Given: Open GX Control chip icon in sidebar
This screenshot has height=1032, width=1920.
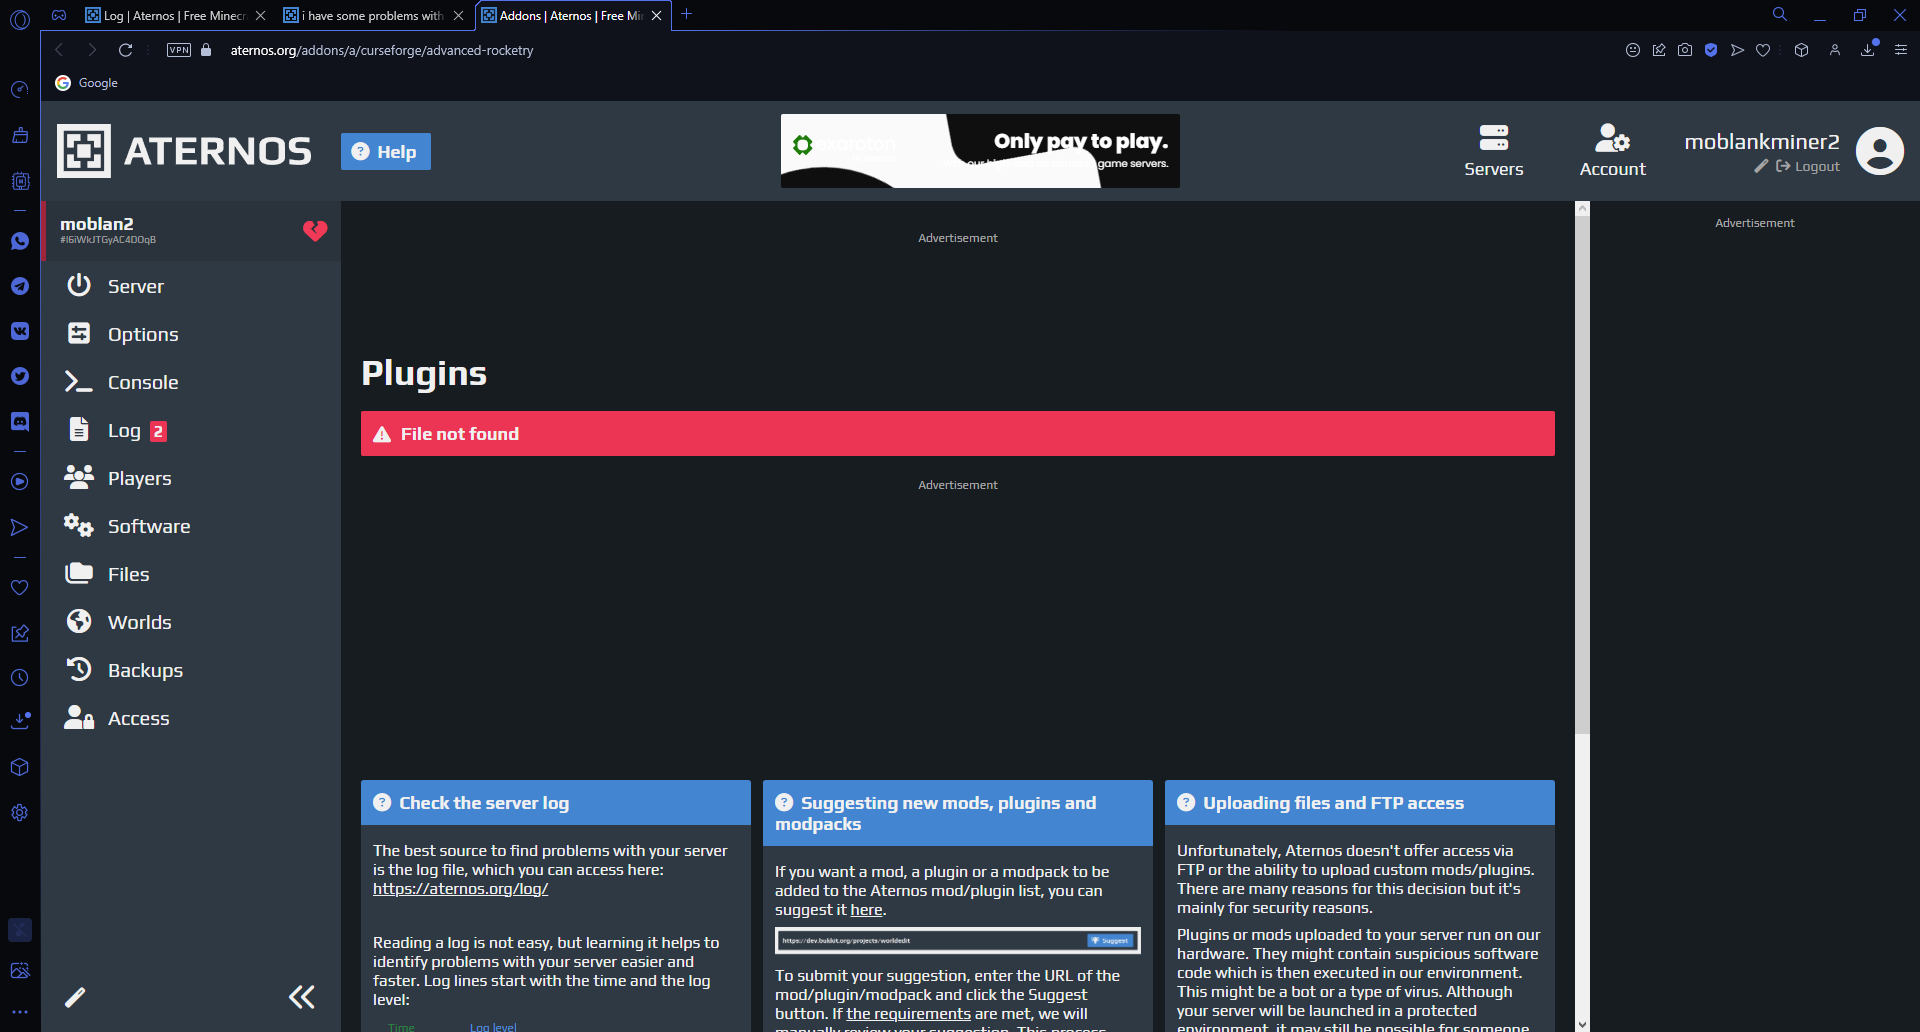Looking at the screenshot, I should pyautogui.click(x=20, y=181).
